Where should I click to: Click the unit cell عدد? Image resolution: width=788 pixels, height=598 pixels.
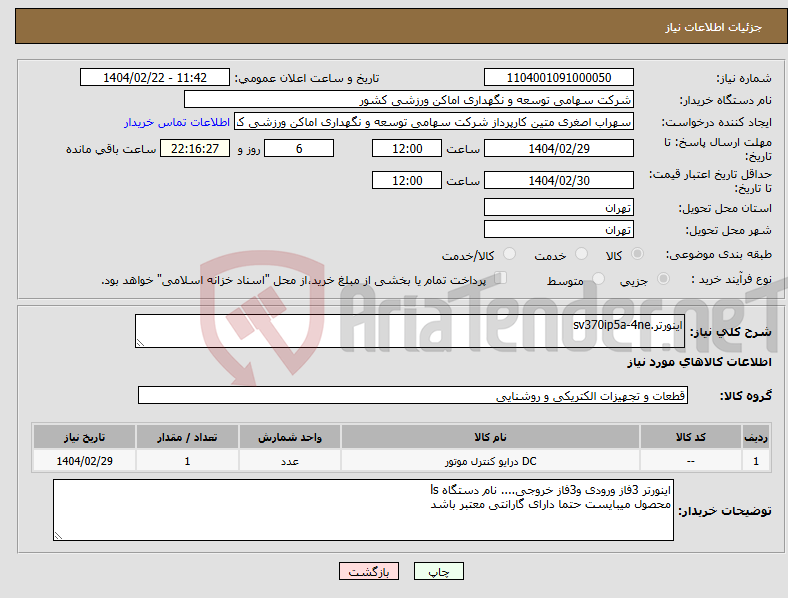coord(290,461)
